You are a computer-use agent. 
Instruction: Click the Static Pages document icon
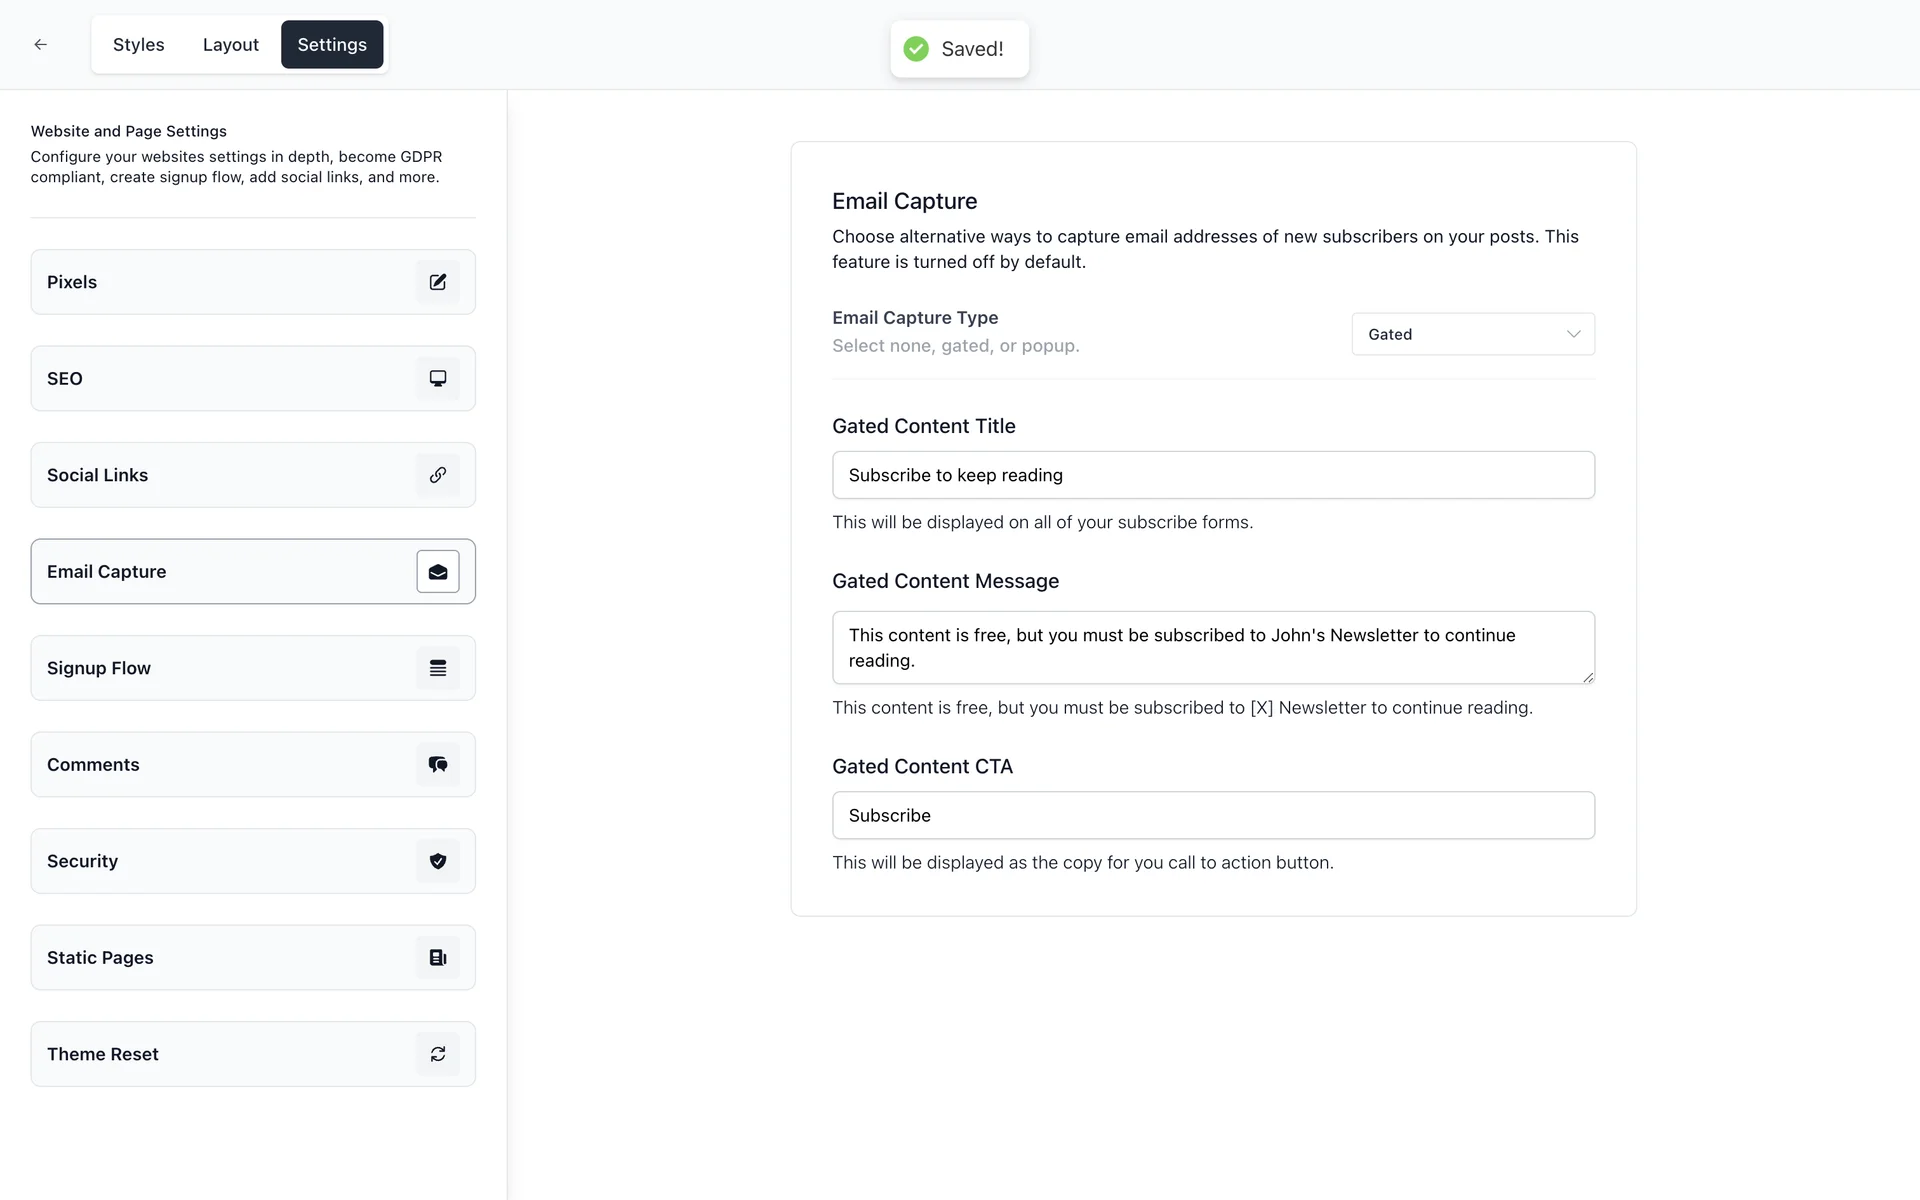click(x=438, y=958)
